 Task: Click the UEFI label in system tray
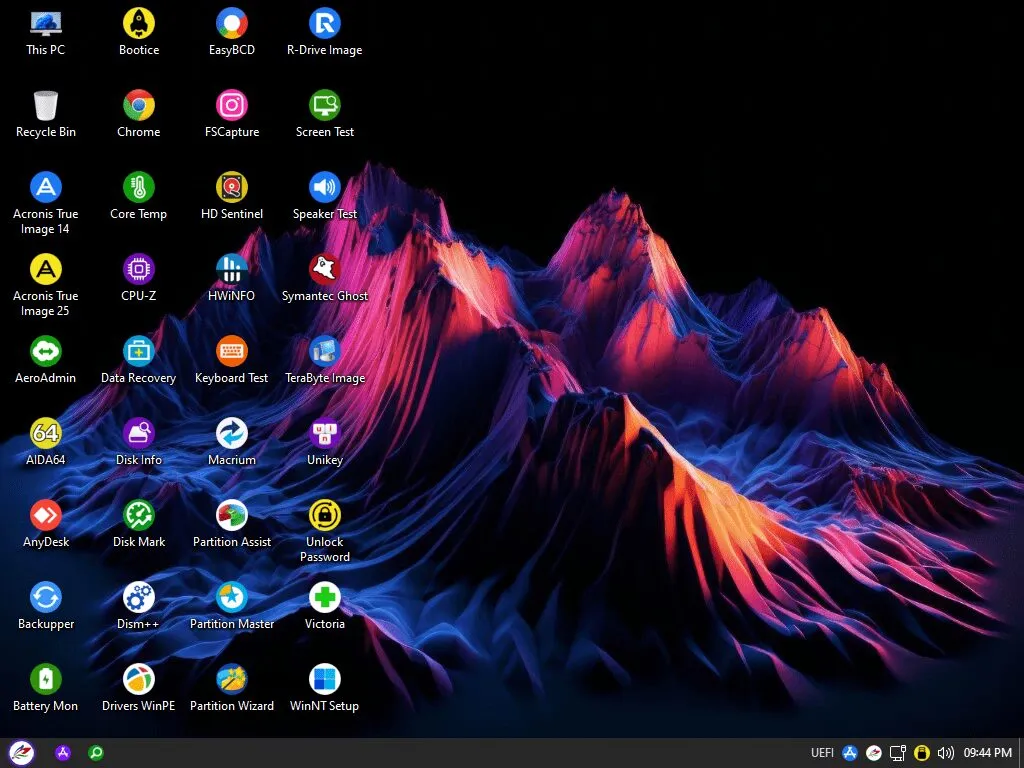(x=822, y=753)
